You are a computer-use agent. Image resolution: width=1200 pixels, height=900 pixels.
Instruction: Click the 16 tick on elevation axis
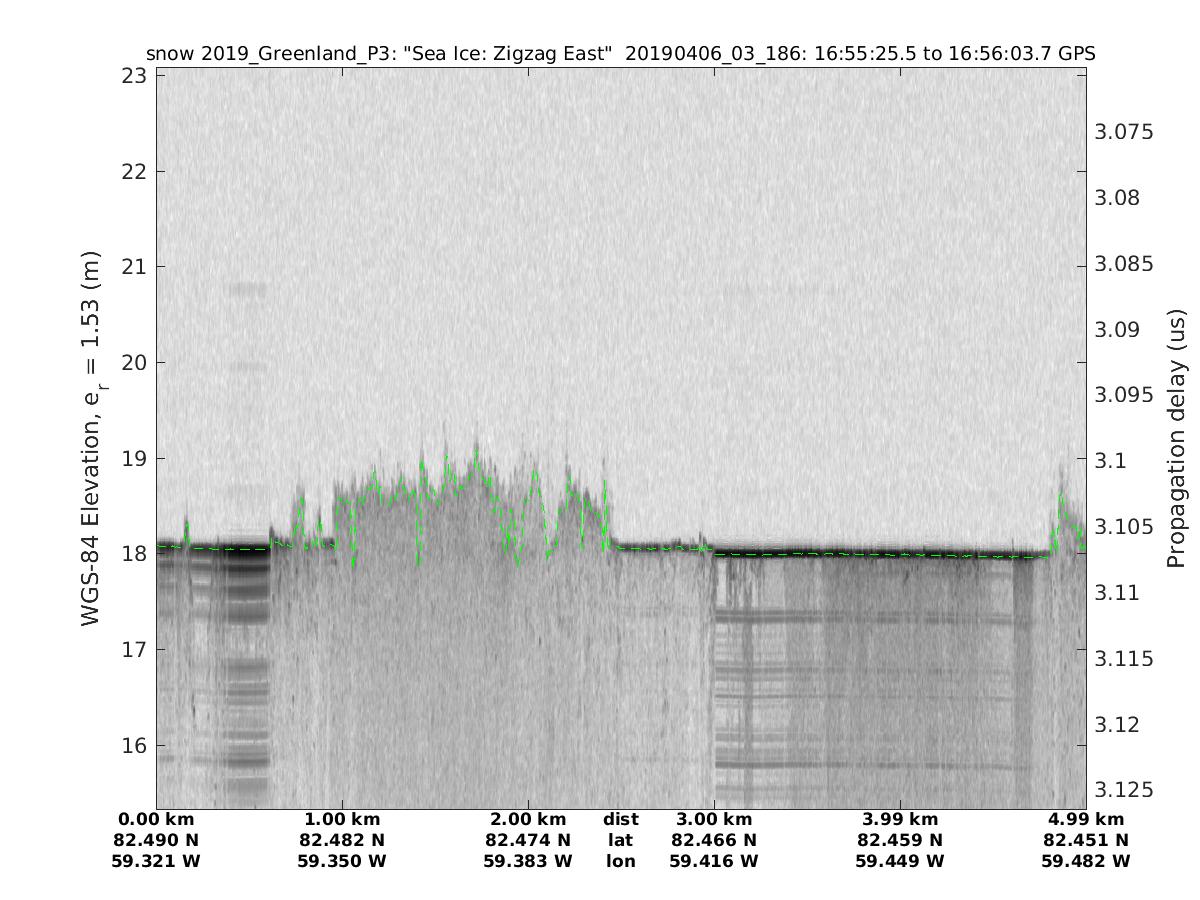pyautogui.click(x=135, y=746)
